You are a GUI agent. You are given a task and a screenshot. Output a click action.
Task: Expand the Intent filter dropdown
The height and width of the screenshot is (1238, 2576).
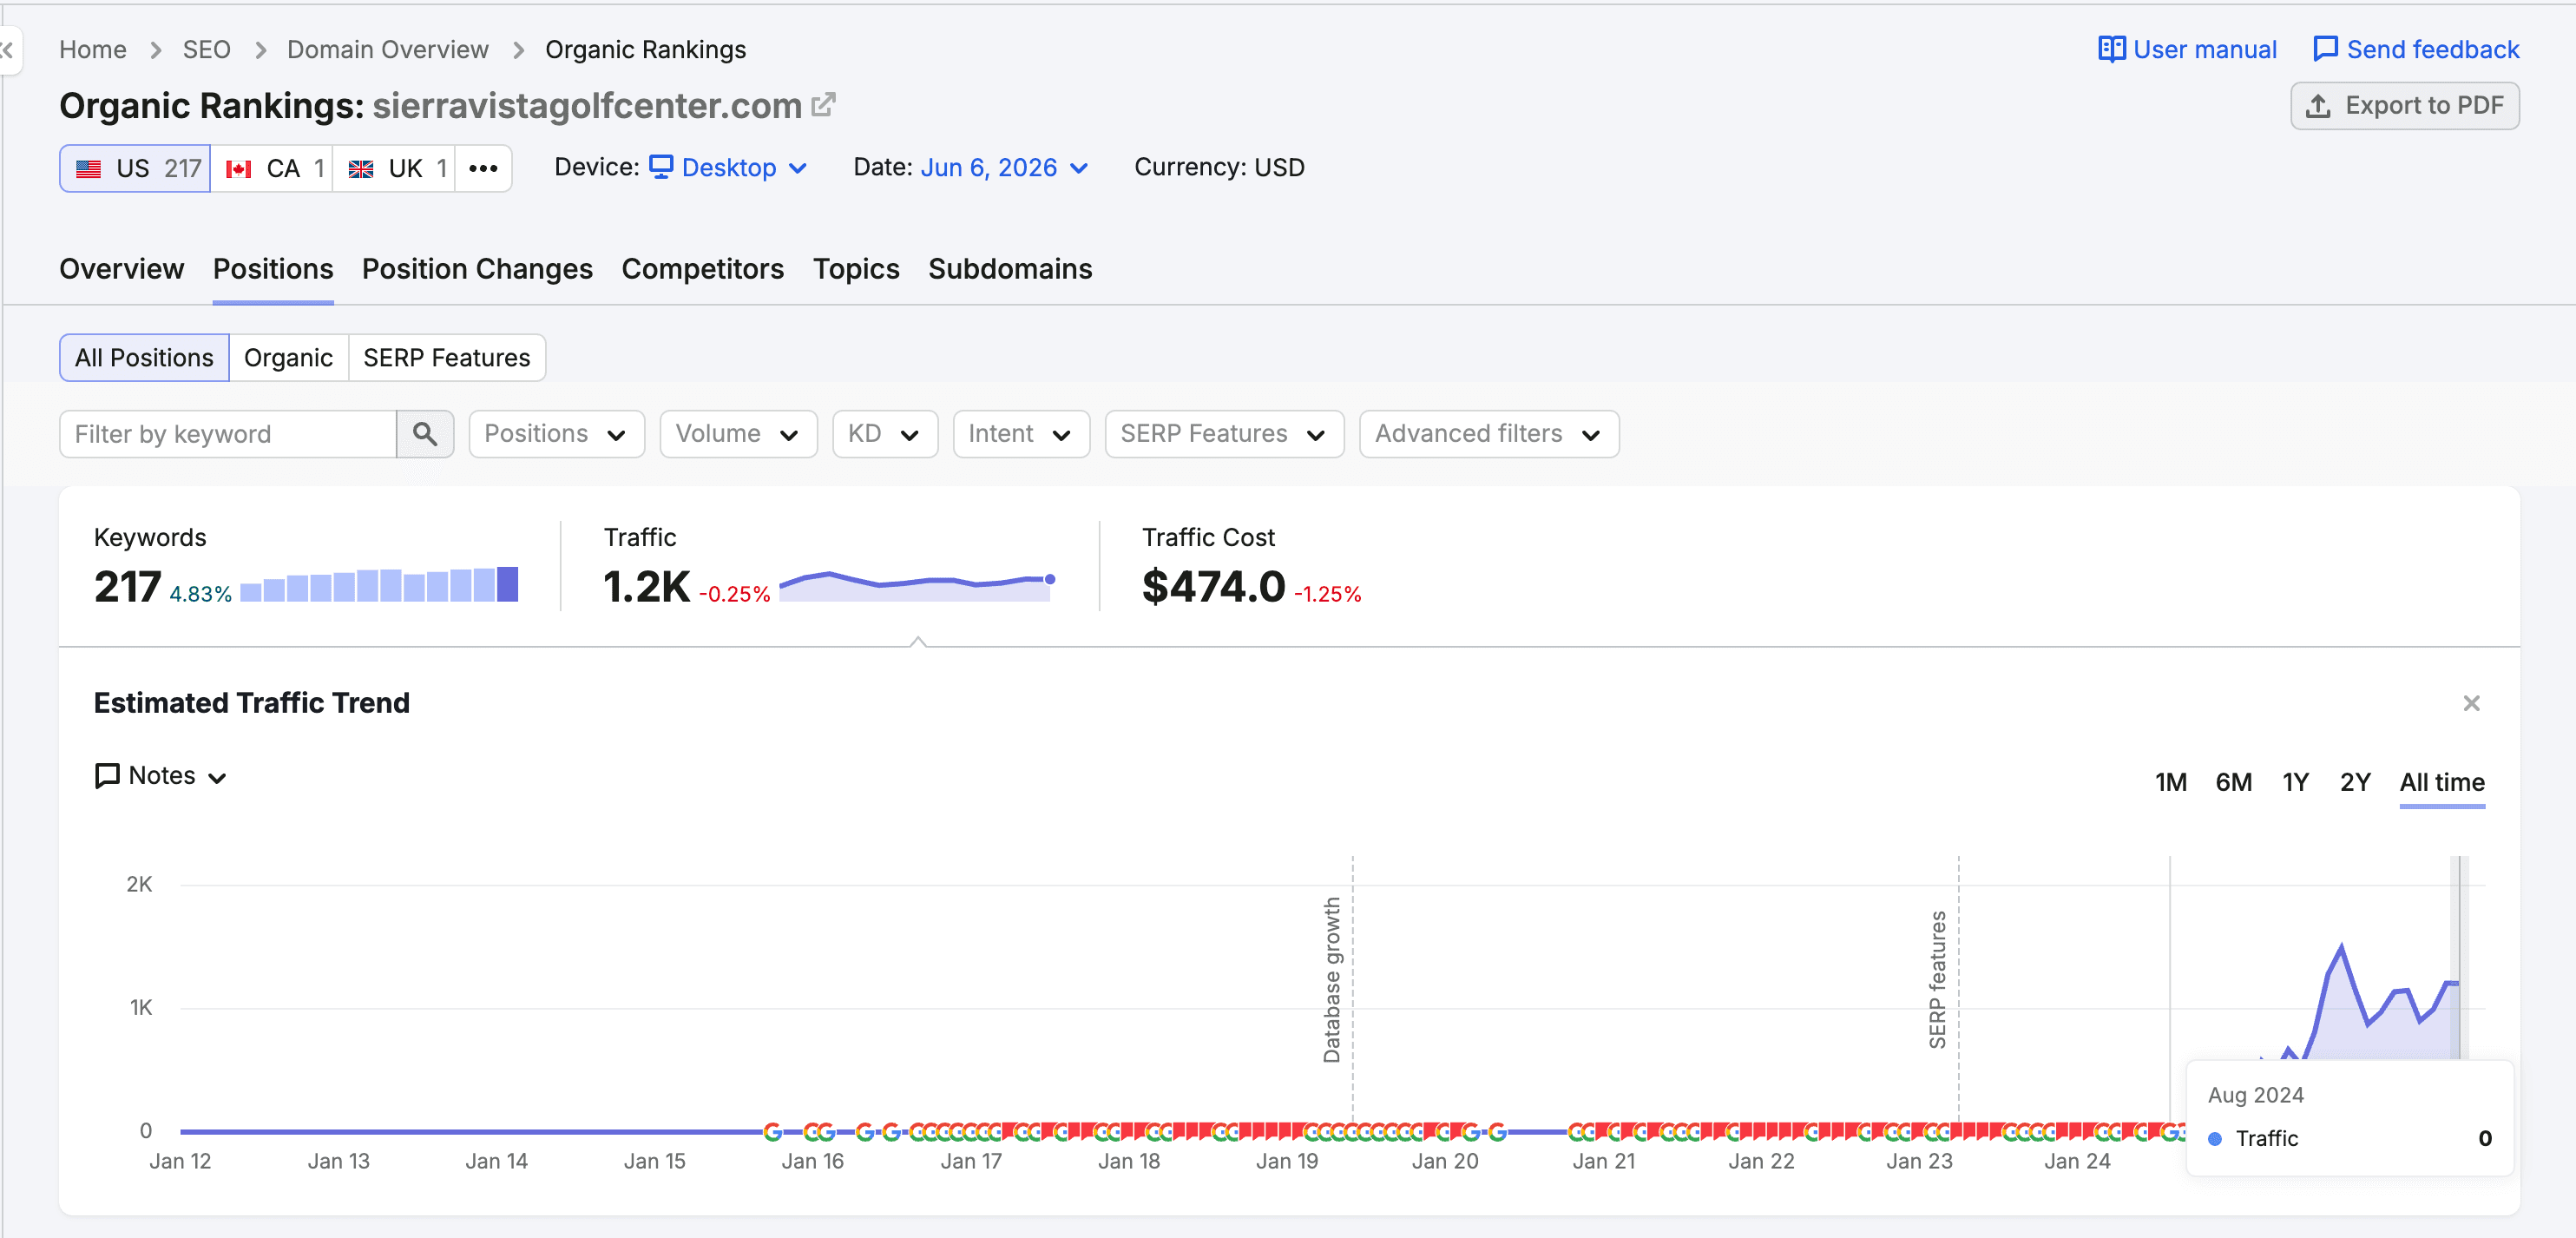click(1021, 434)
